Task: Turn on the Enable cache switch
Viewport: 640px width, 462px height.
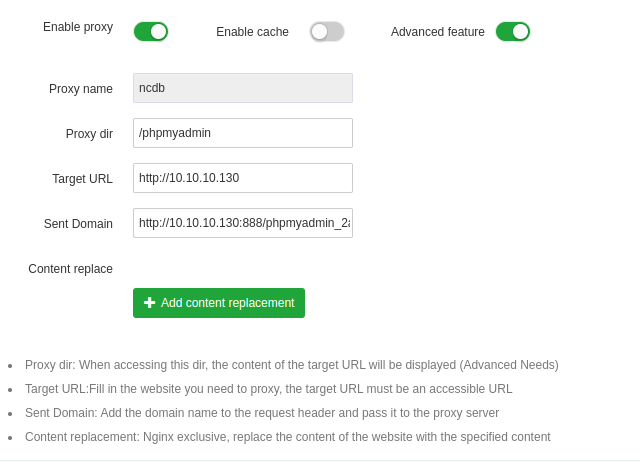Action: pos(327,32)
